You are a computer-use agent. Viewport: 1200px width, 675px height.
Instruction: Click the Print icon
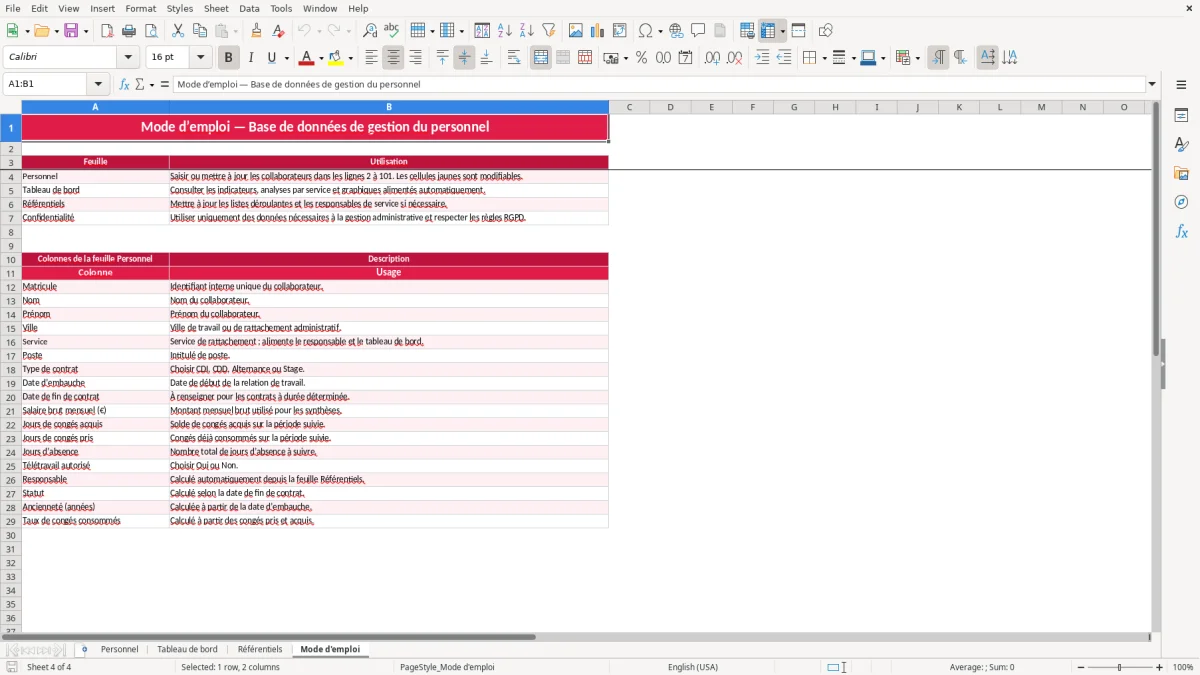point(129,31)
